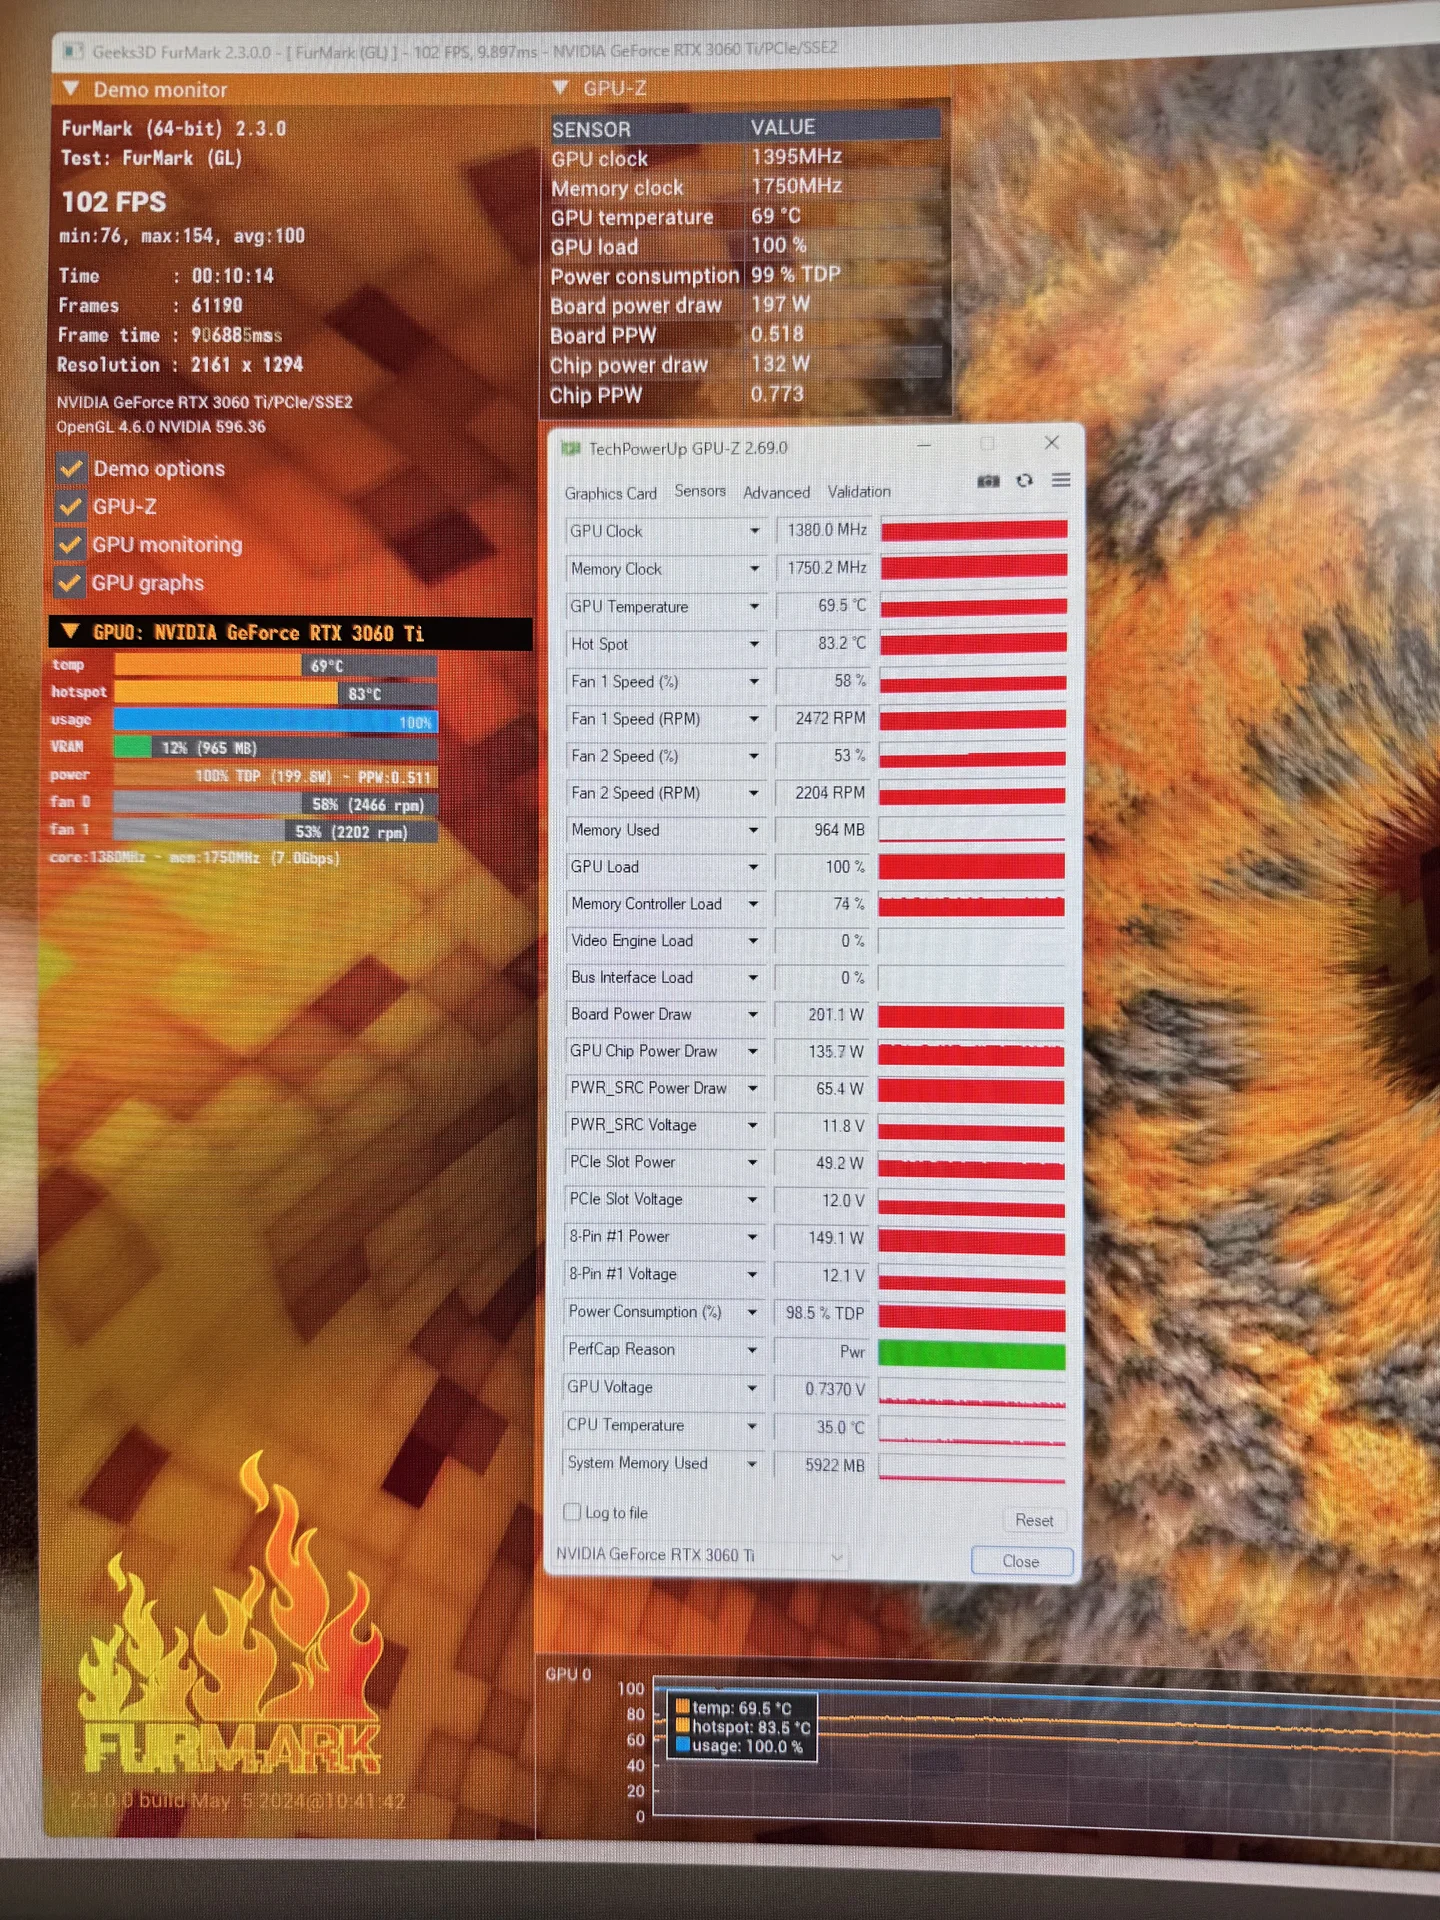
Task: Click the VRAM bar showing 12%
Action: click(x=275, y=748)
